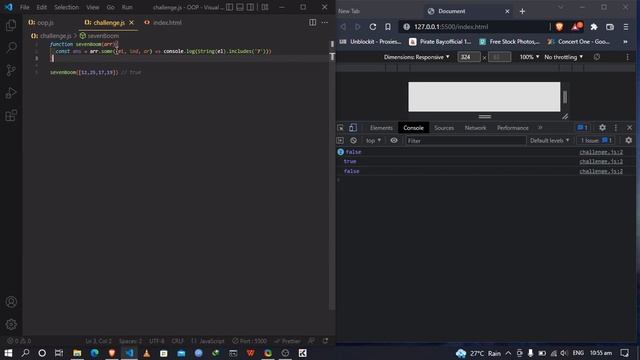
Task: Open console settings gear
Action: [x=629, y=140]
